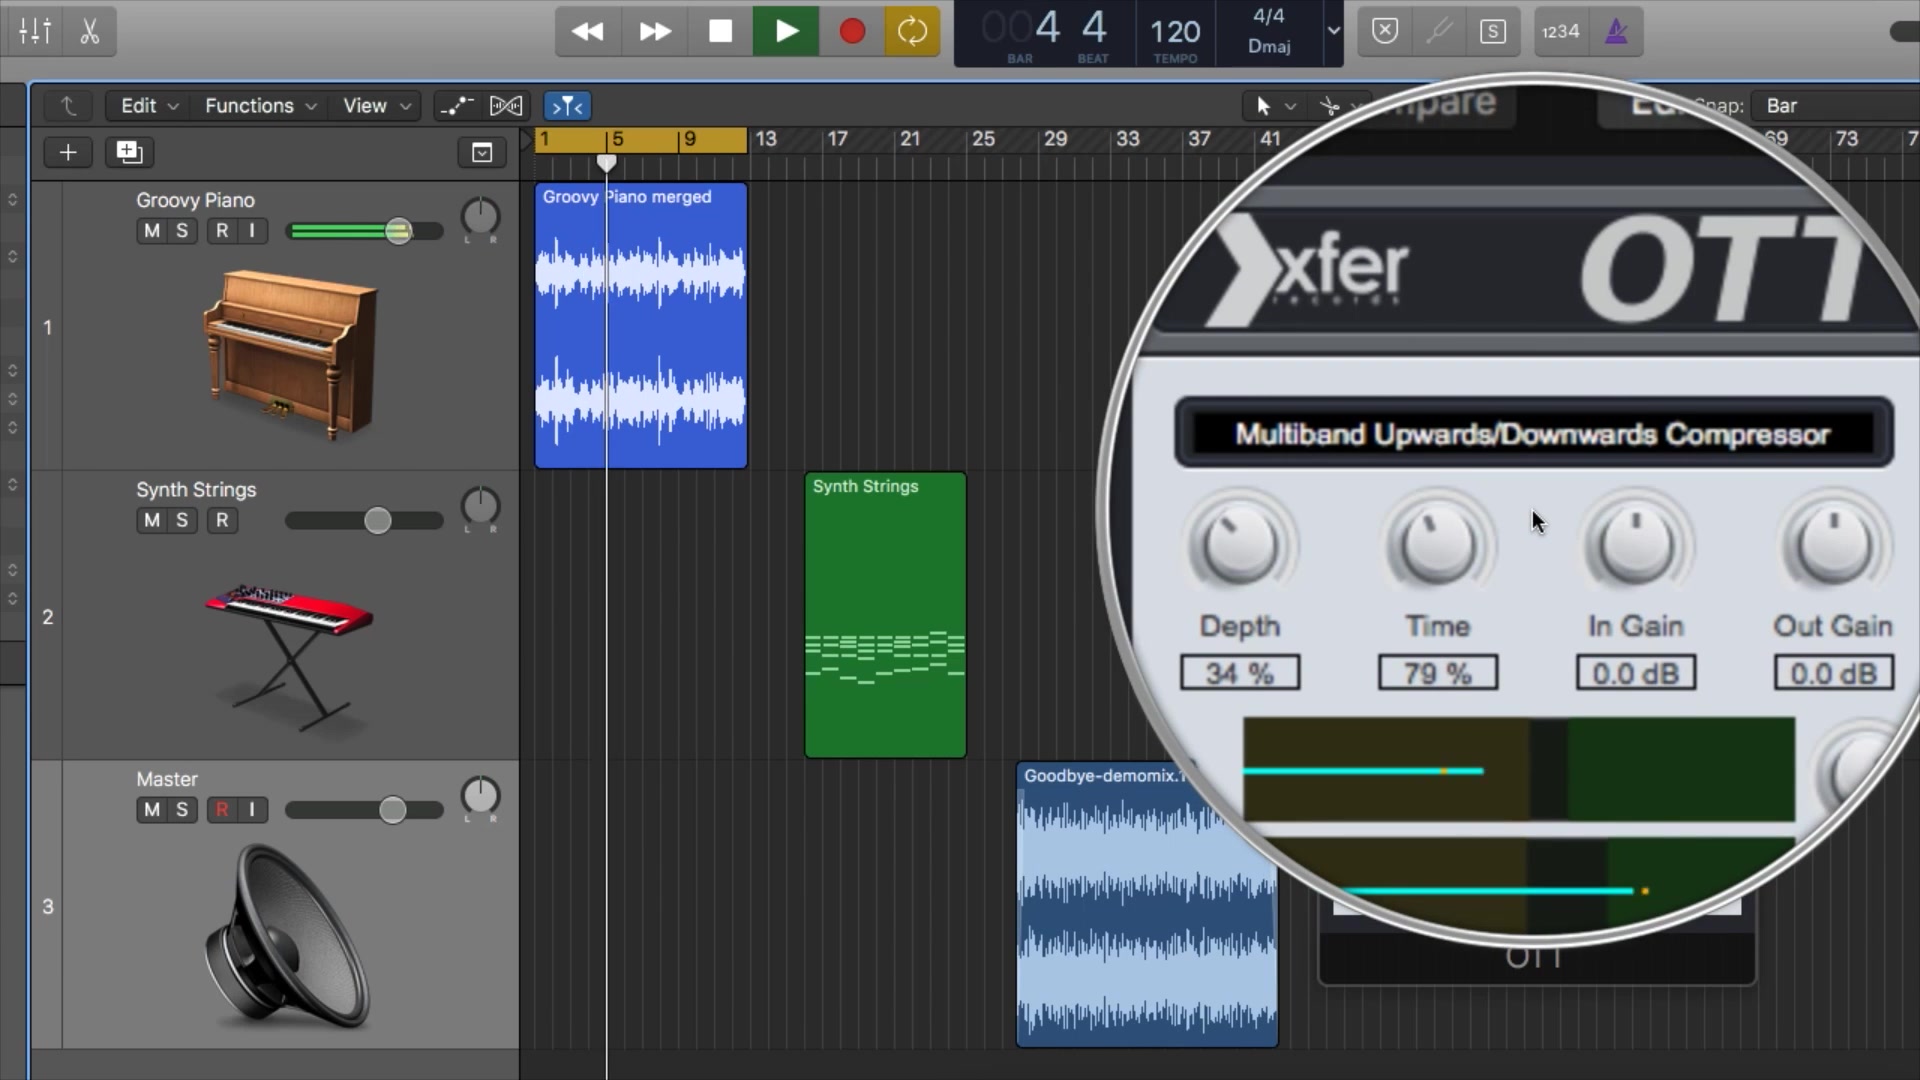Add new track with plus button
The width and height of the screenshot is (1920, 1080).
coord(68,152)
